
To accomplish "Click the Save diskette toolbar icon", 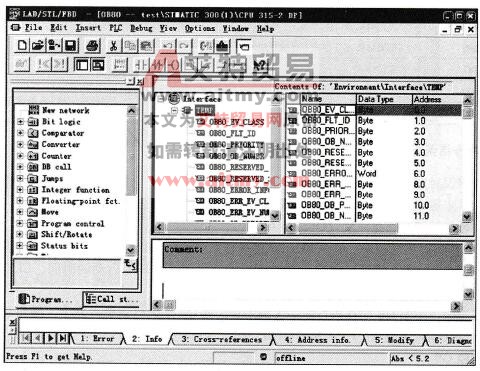I will 71,45.
